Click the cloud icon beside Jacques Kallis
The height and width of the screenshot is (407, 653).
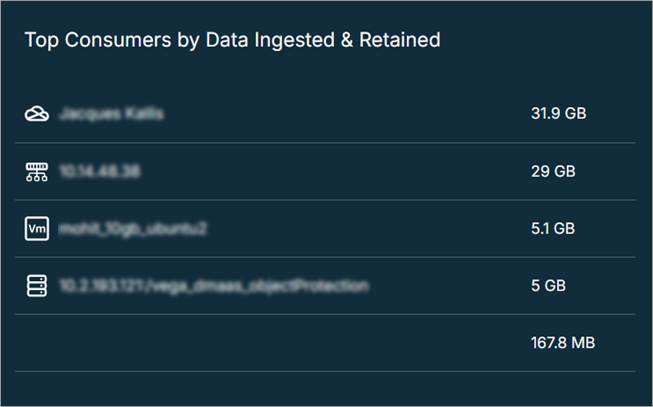coord(36,114)
